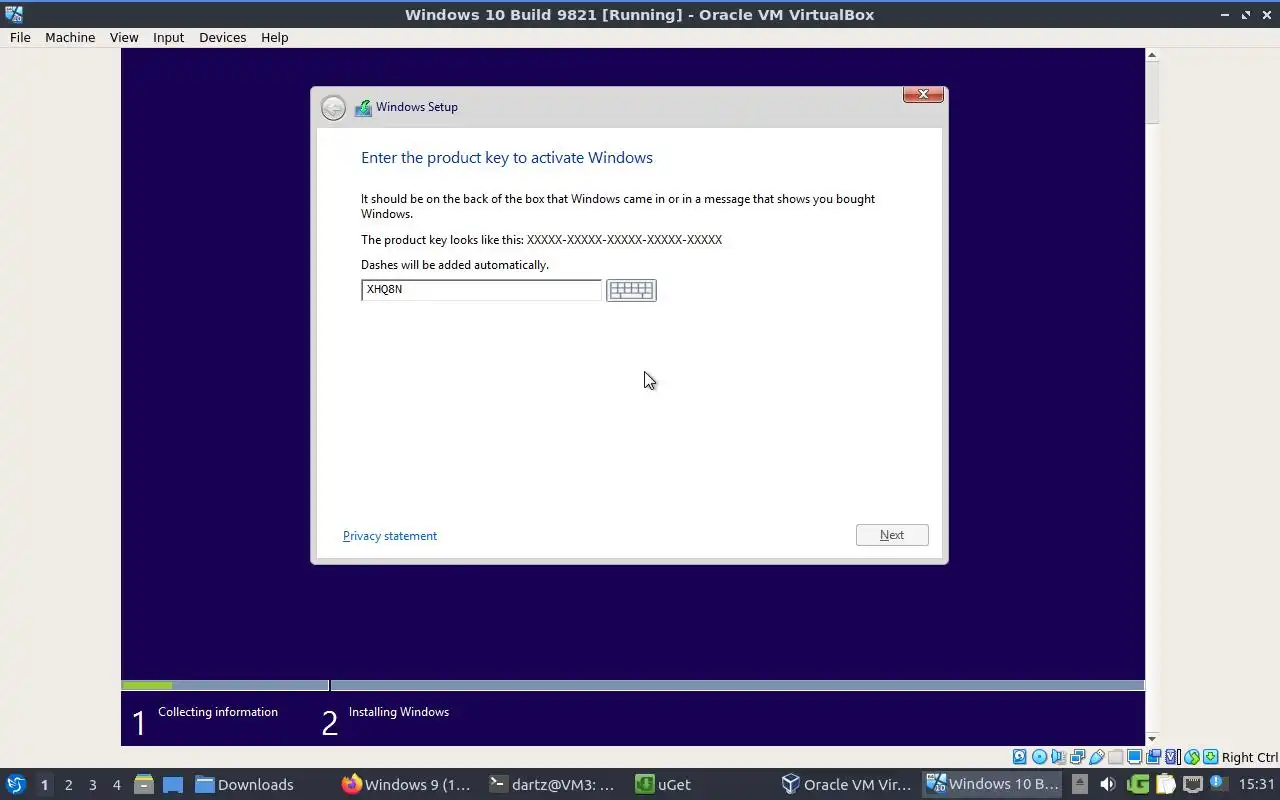
Task: Open the update notification tray icon
Action: click(x=1219, y=784)
